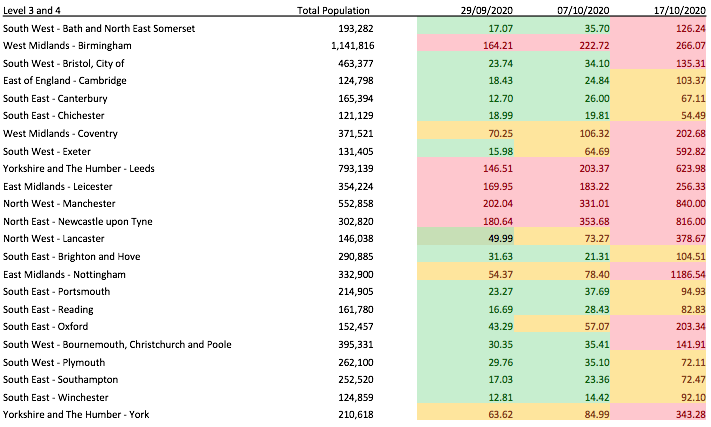Click the Total Population column header
Screen dimensions: 711x427
pos(333,10)
